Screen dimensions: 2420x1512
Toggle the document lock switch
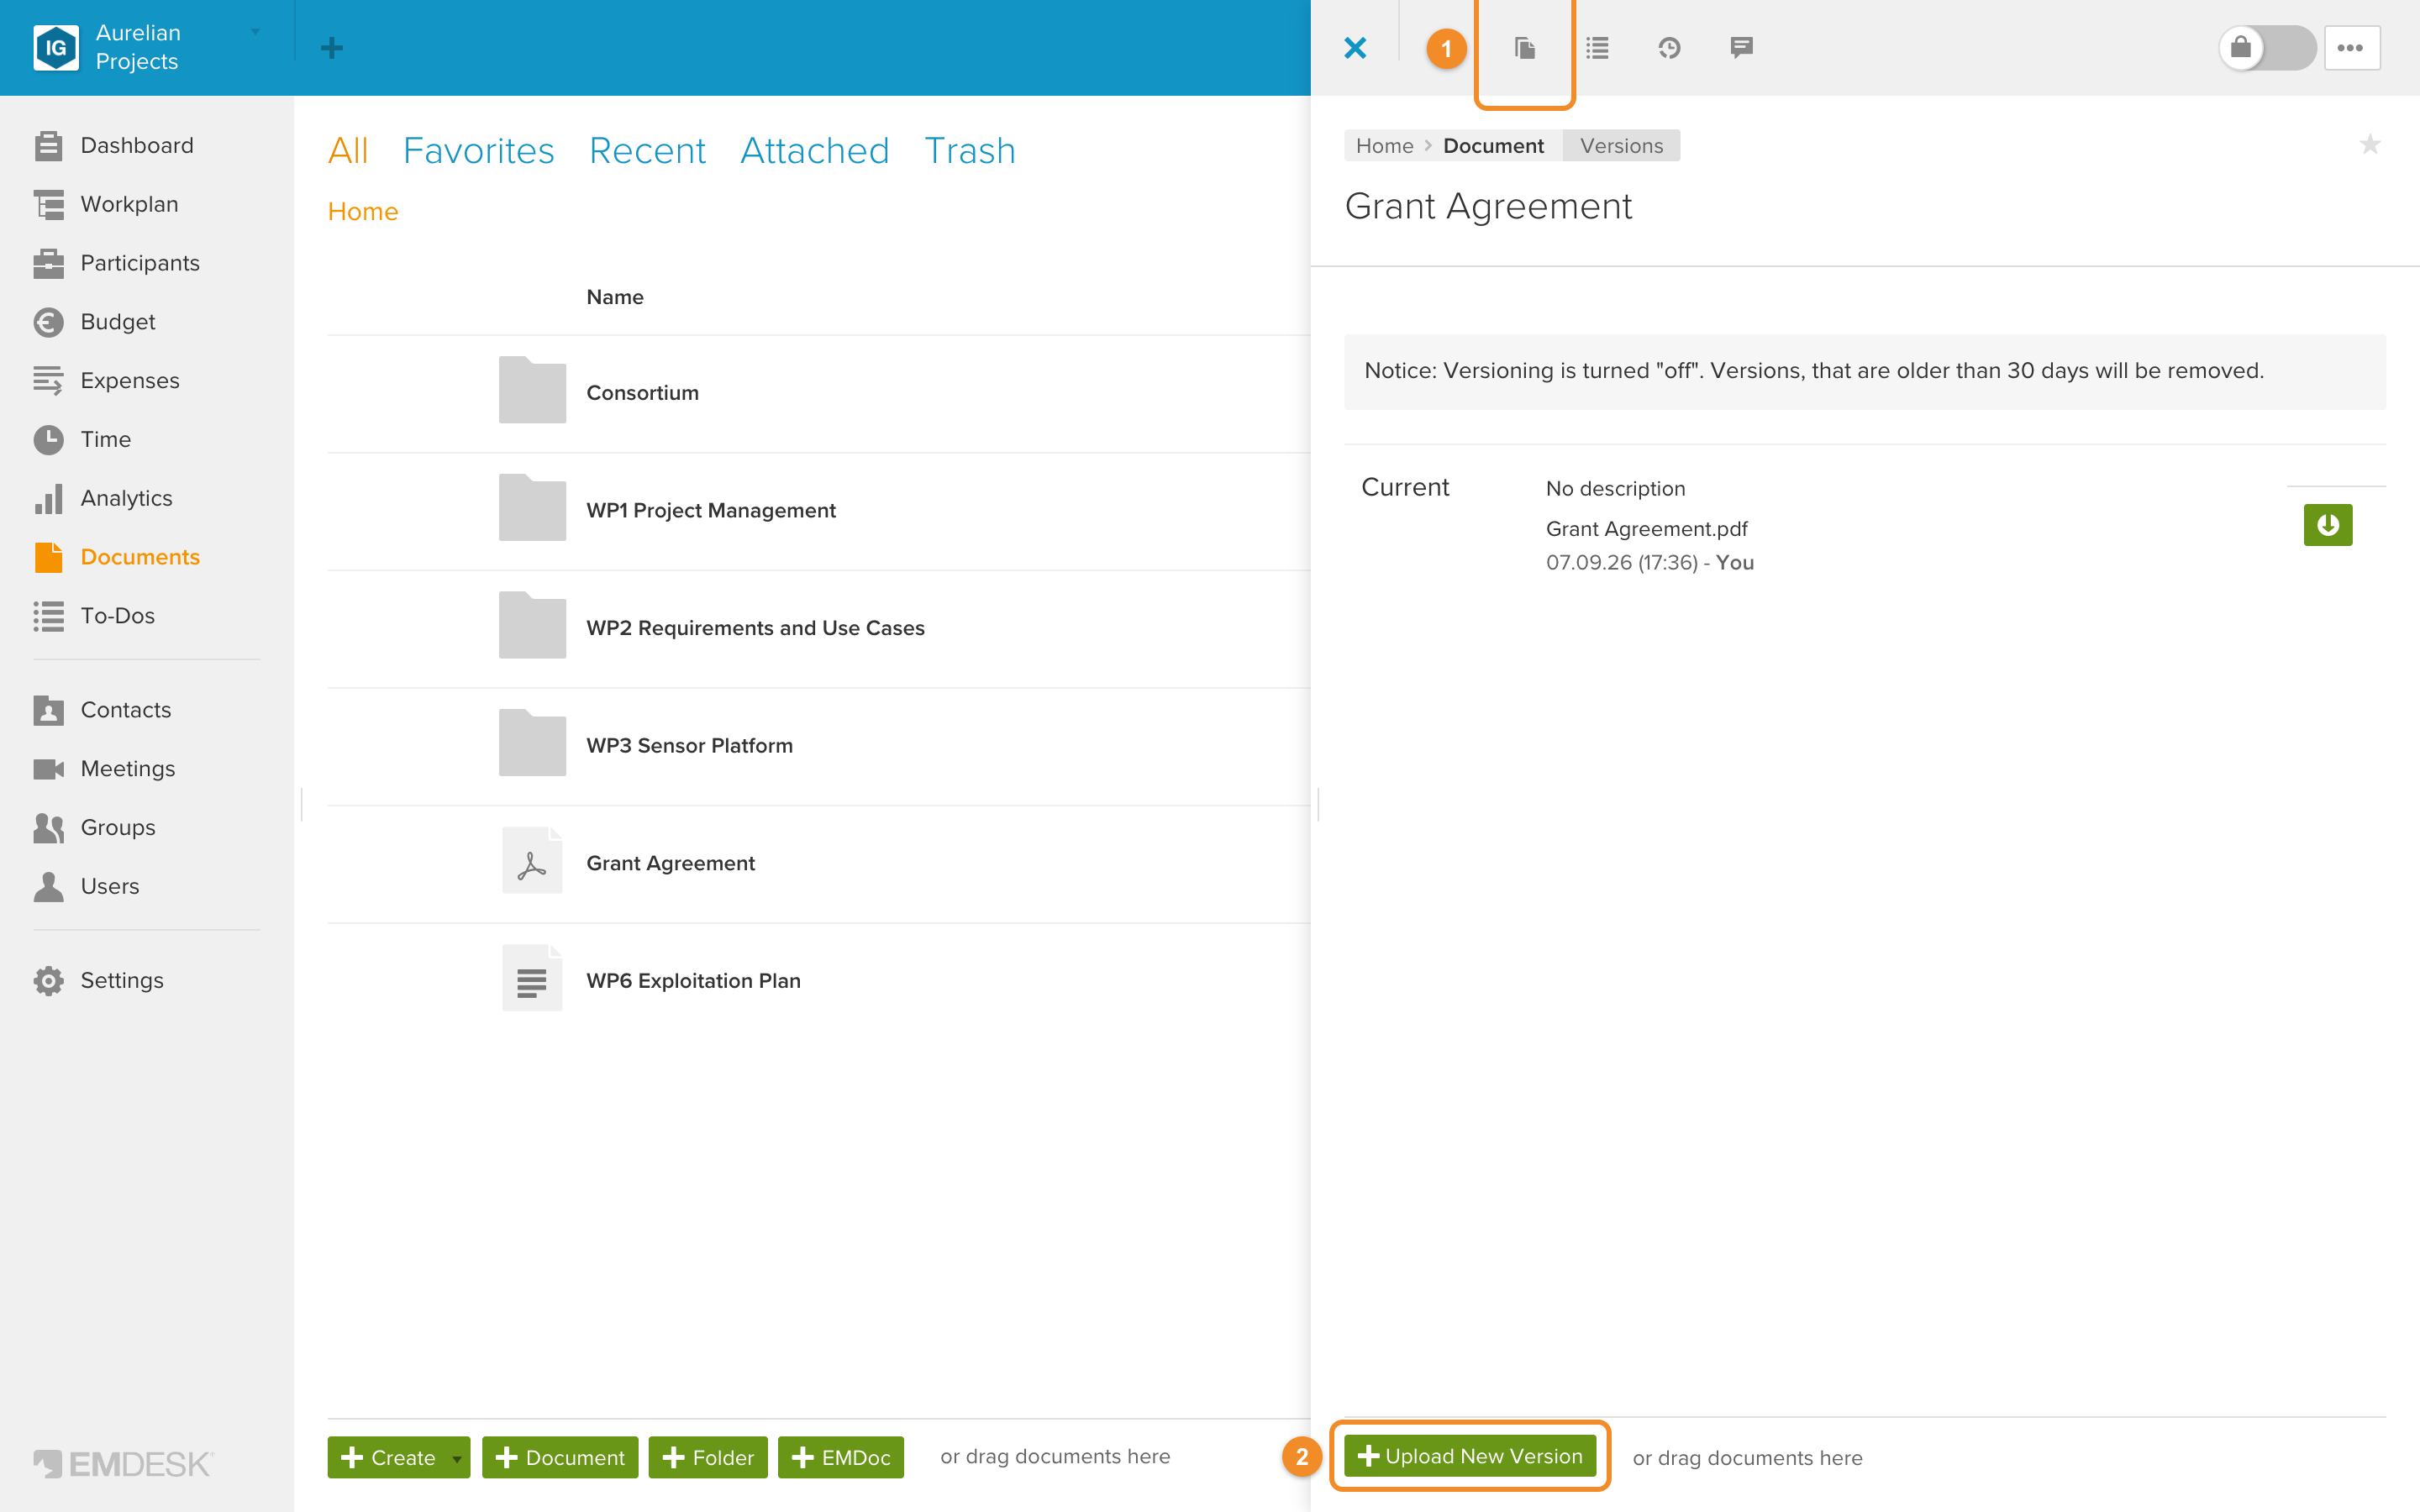(x=2267, y=47)
